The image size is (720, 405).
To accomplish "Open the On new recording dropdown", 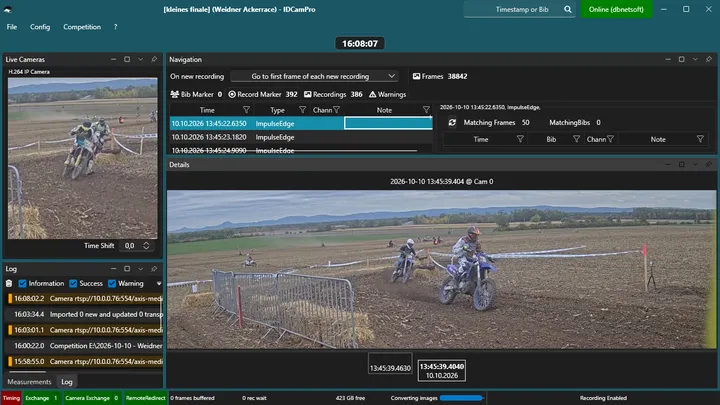I will pos(314,76).
